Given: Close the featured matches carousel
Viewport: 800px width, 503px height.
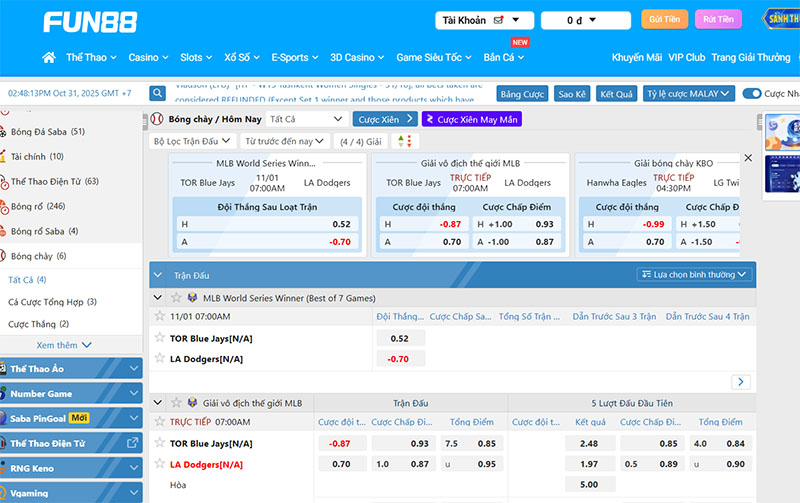Looking at the screenshot, I should (748, 159).
